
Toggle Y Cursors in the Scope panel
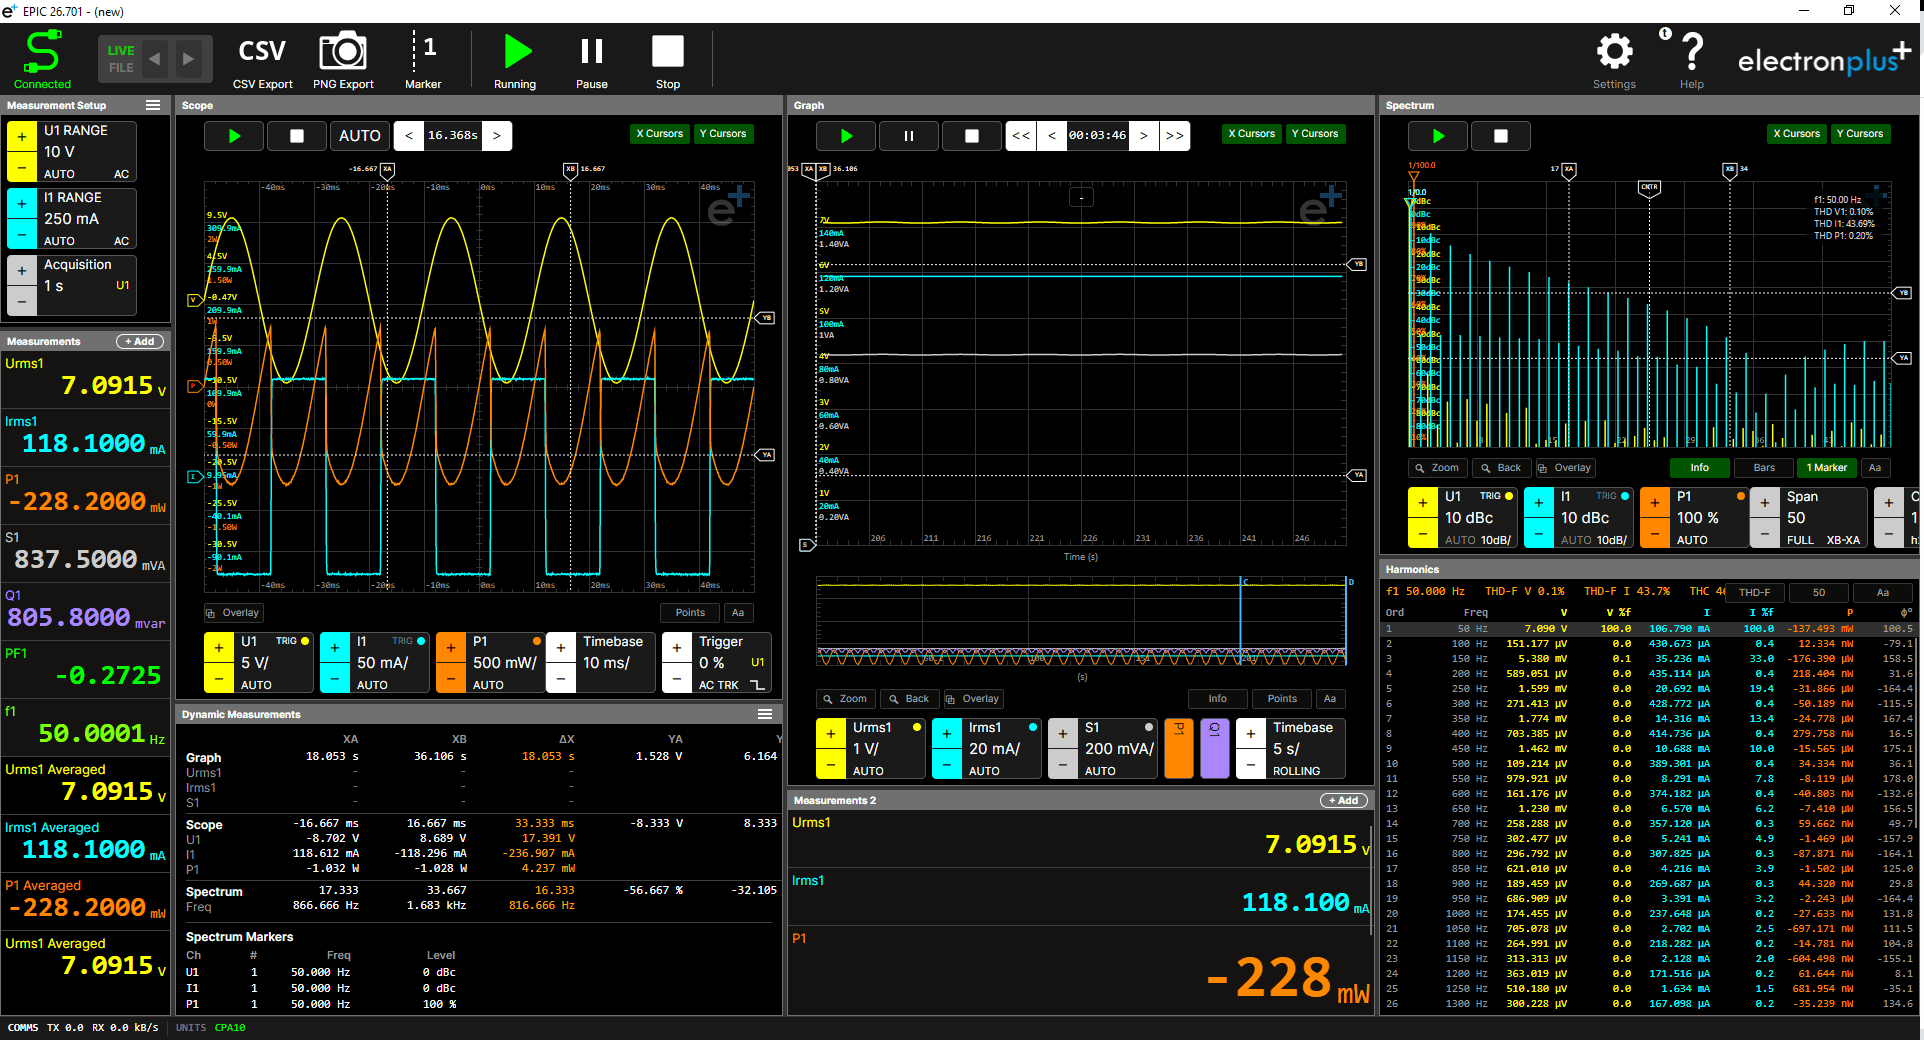(x=723, y=134)
